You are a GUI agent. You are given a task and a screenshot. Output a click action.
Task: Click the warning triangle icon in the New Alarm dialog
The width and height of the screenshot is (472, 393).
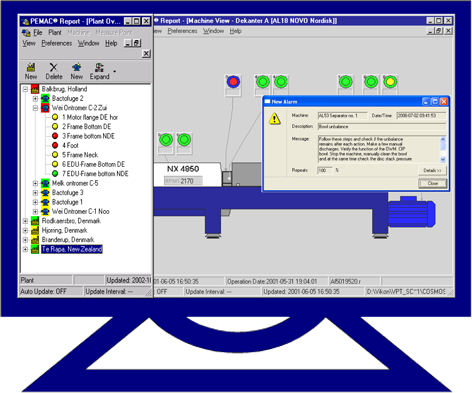pyautogui.click(x=274, y=118)
